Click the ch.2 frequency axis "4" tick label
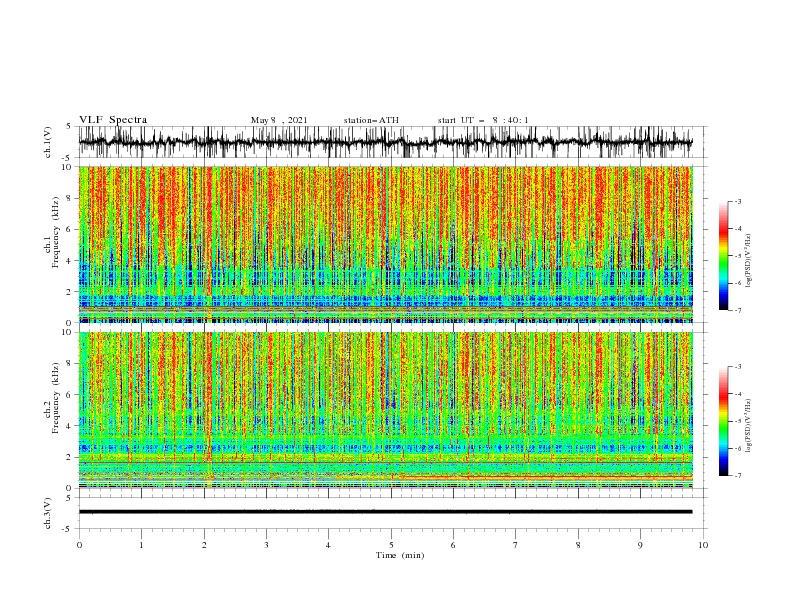Viewport: 792px width, 612px height. (x=70, y=426)
